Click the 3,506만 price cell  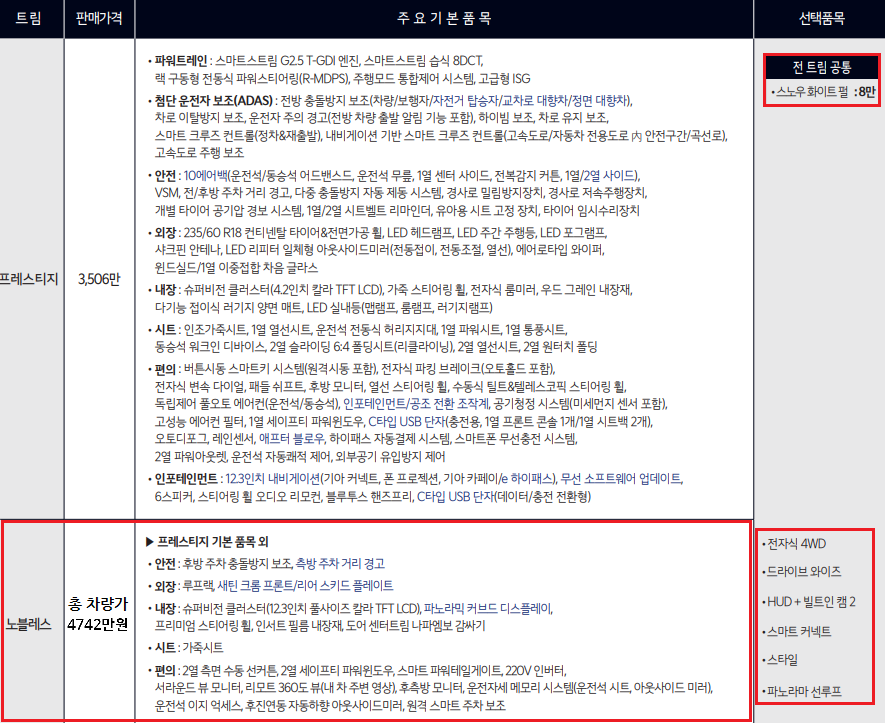pyautogui.click(x=98, y=279)
